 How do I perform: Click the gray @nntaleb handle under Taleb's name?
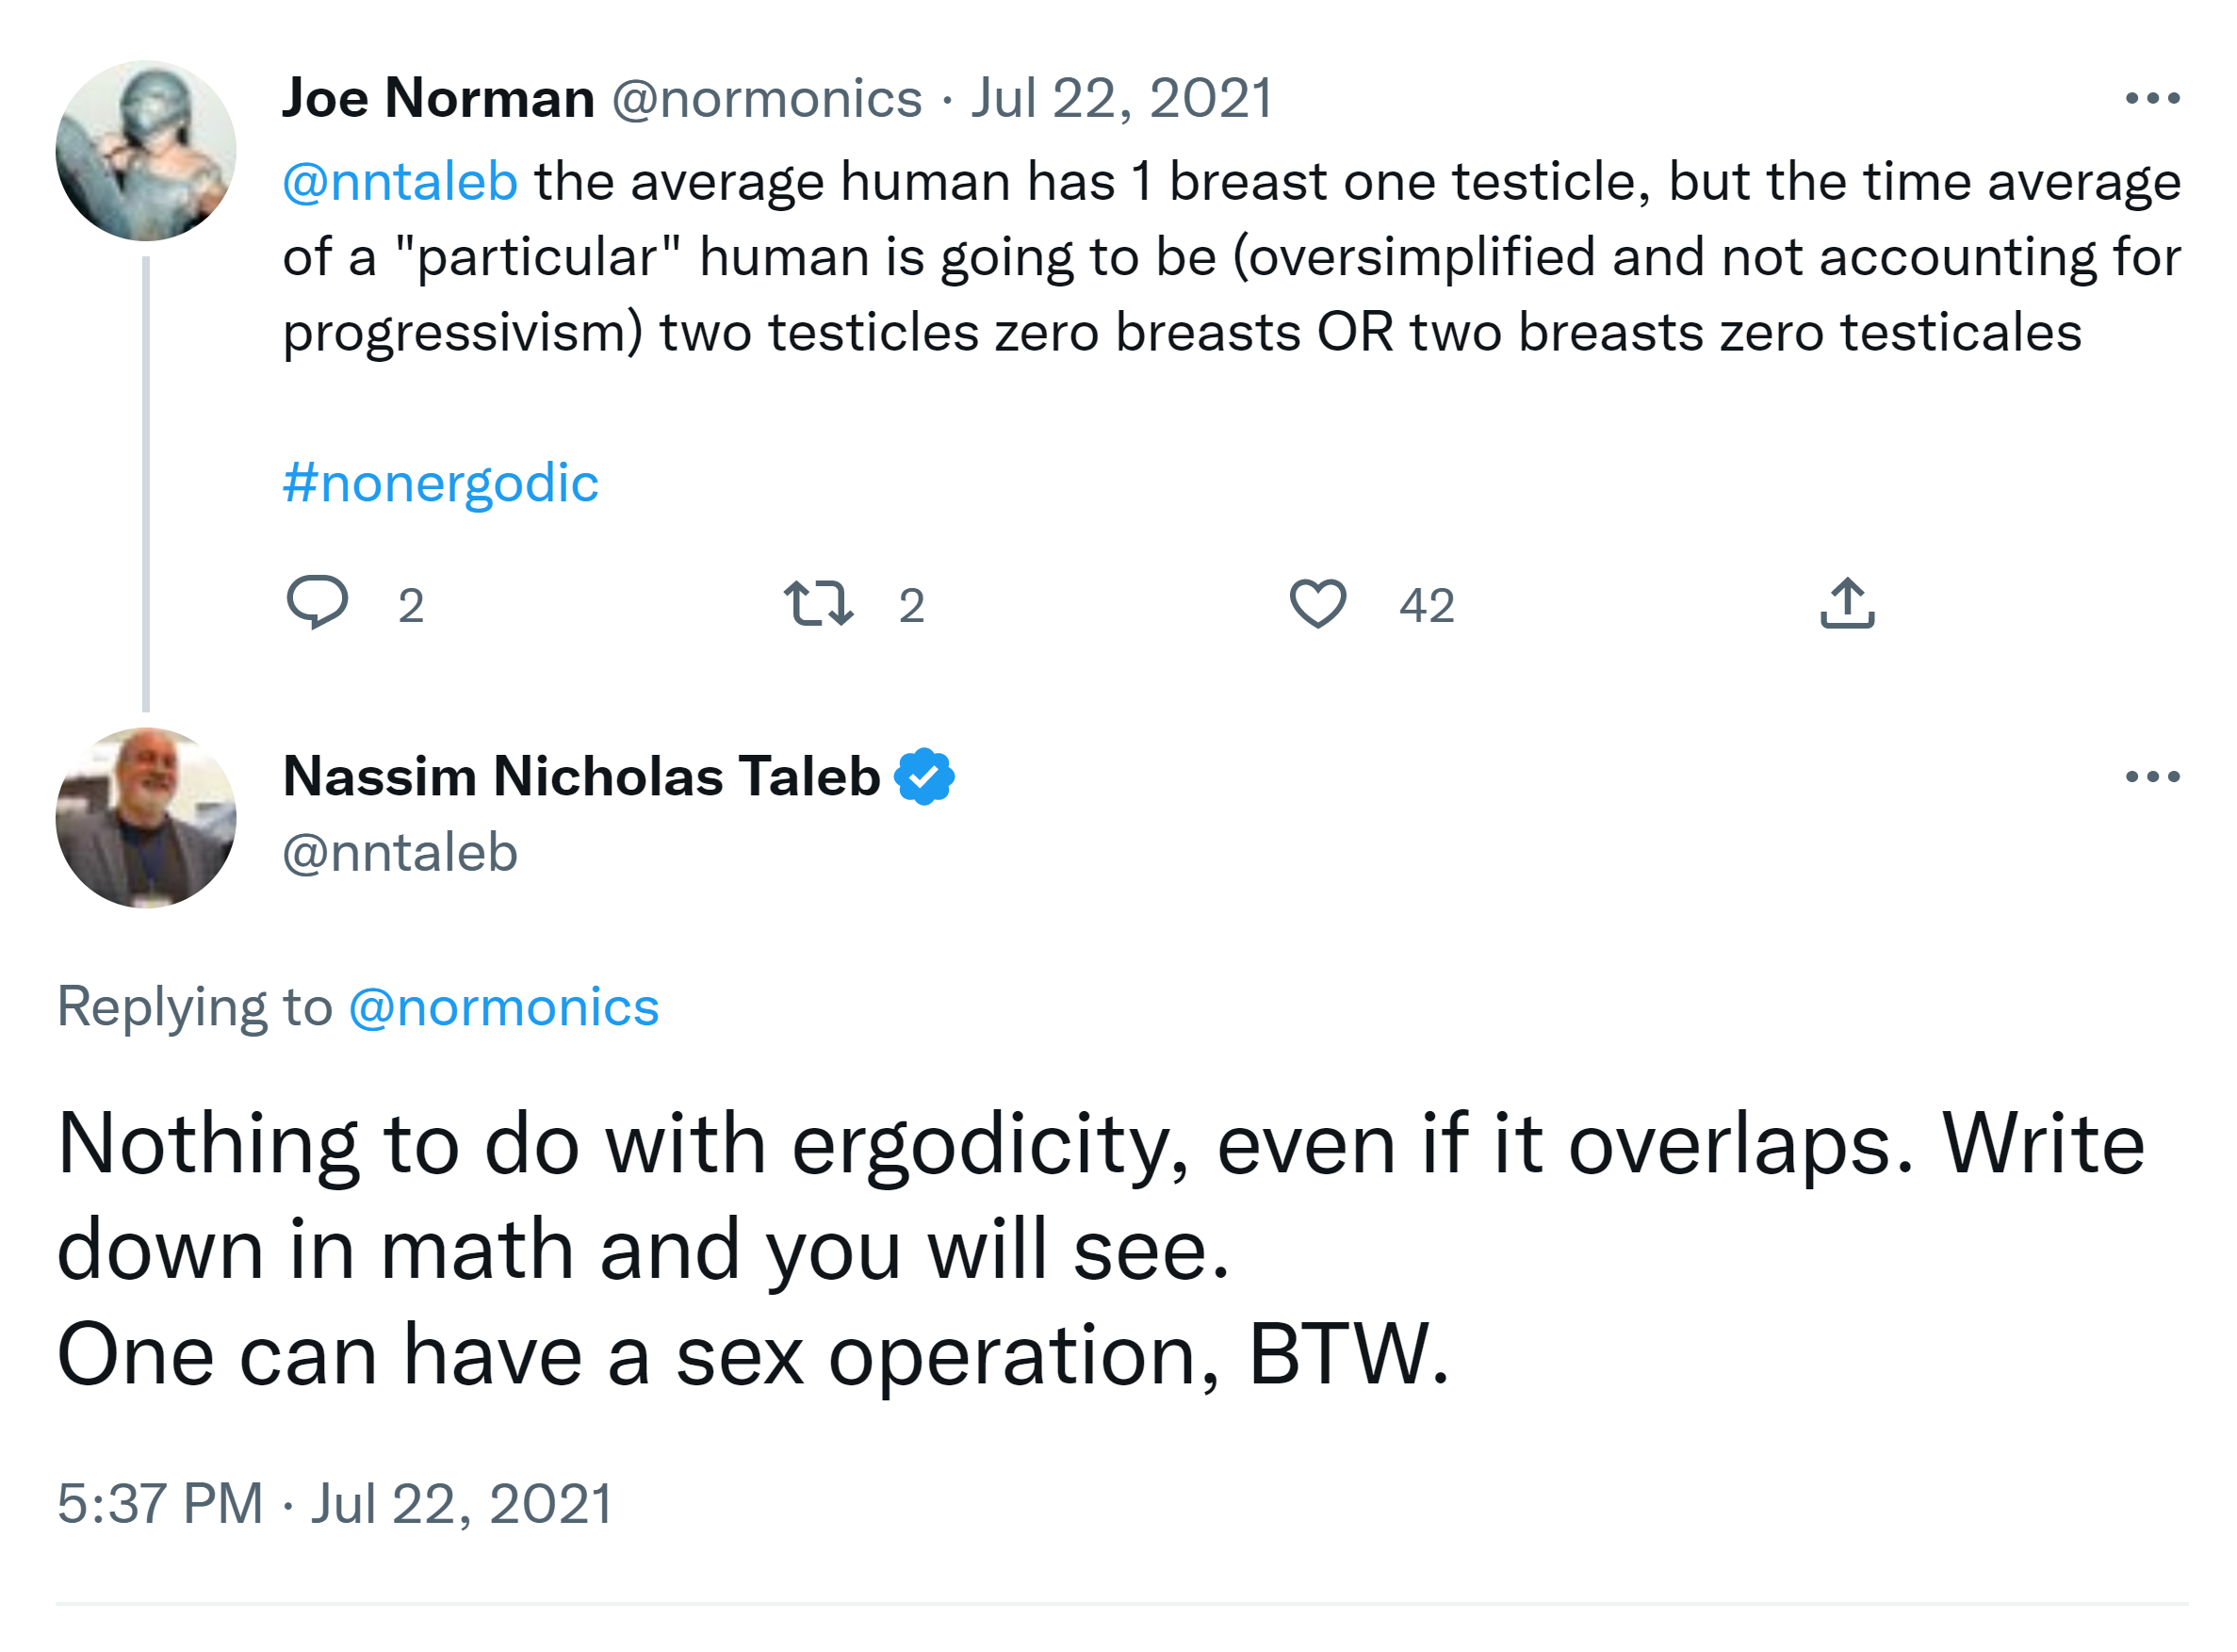point(400,853)
